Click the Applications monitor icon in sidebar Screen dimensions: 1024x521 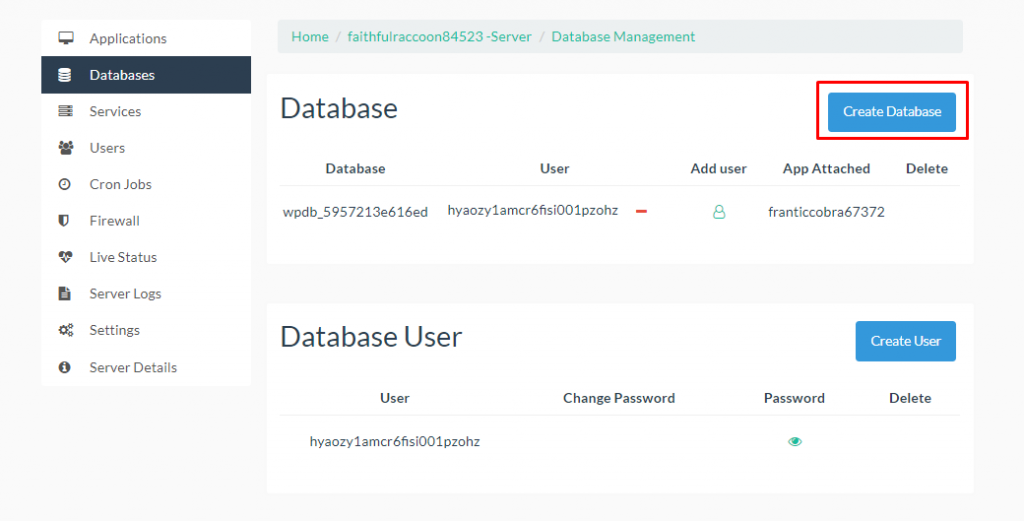(x=65, y=38)
